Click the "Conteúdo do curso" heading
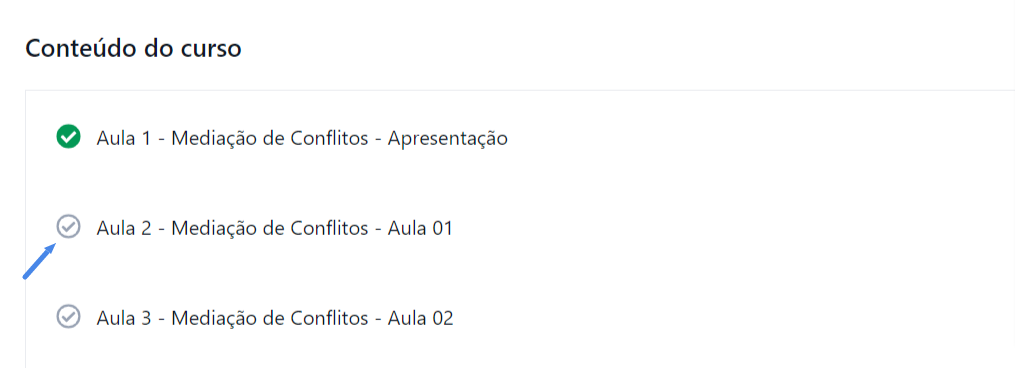This screenshot has width=1015, height=368. pyautogui.click(x=133, y=49)
